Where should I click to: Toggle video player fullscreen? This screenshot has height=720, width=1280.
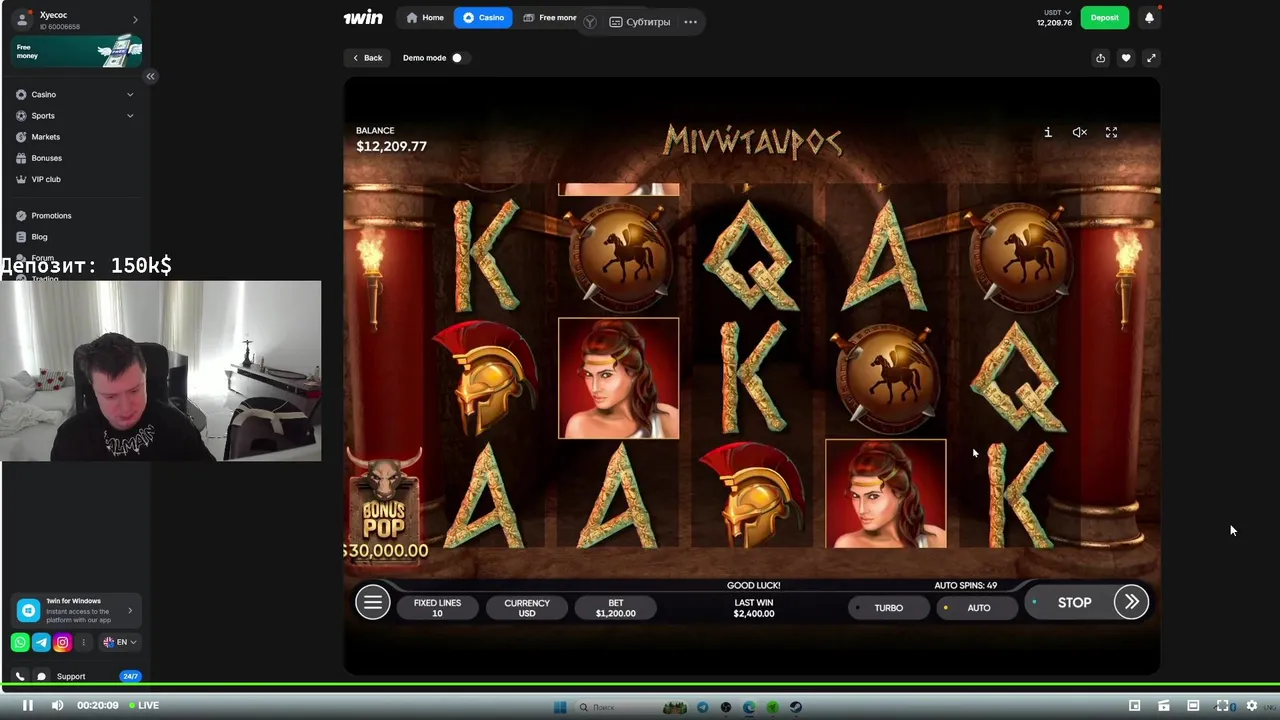click(1222, 705)
